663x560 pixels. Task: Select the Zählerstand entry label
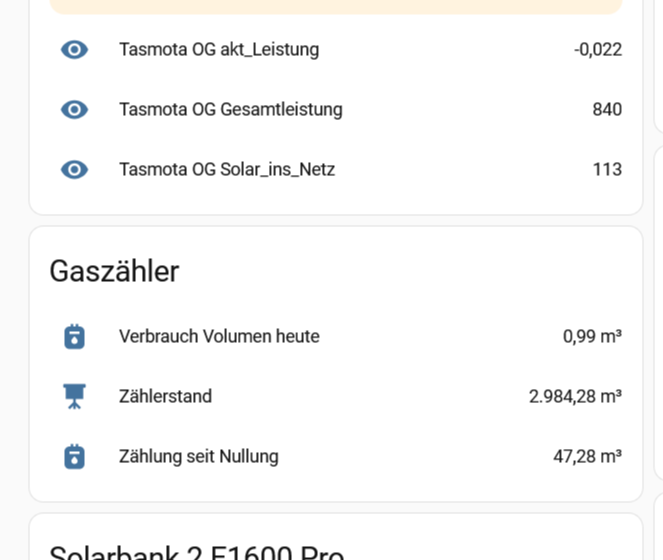coord(165,396)
